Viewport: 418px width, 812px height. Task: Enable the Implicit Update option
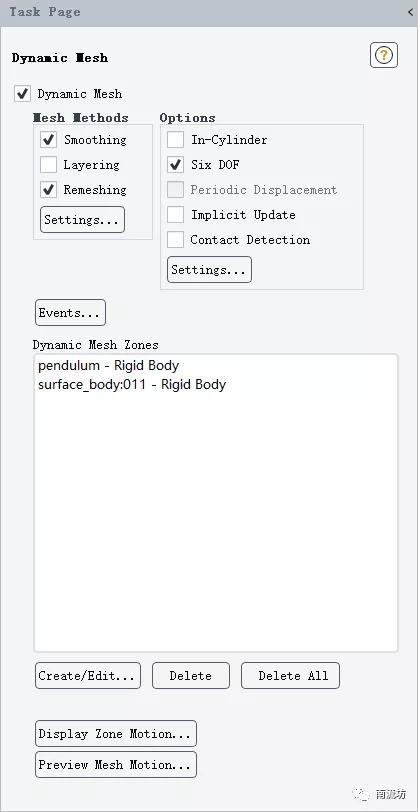pyautogui.click(x=176, y=214)
